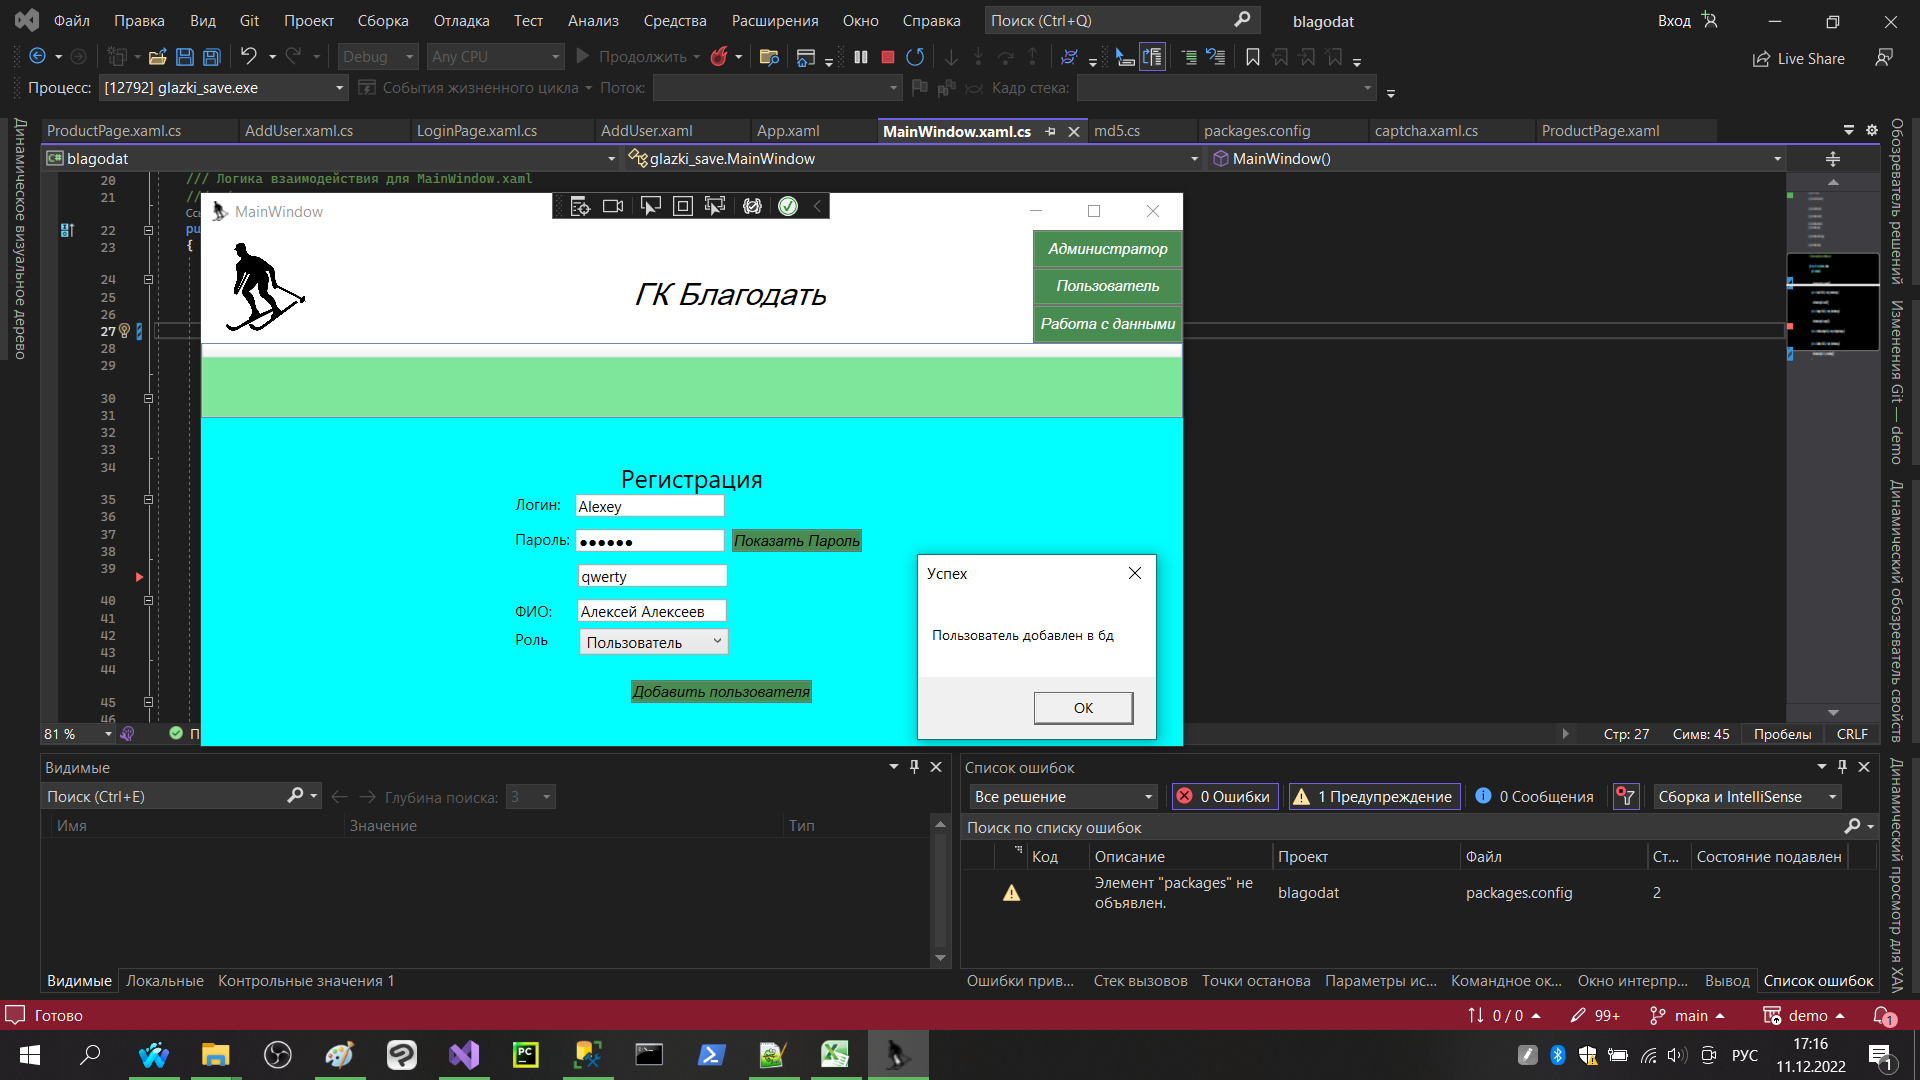Open the Git menu
Viewport: 1920px width, 1080px height.
pyautogui.click(x=248, y=20)
